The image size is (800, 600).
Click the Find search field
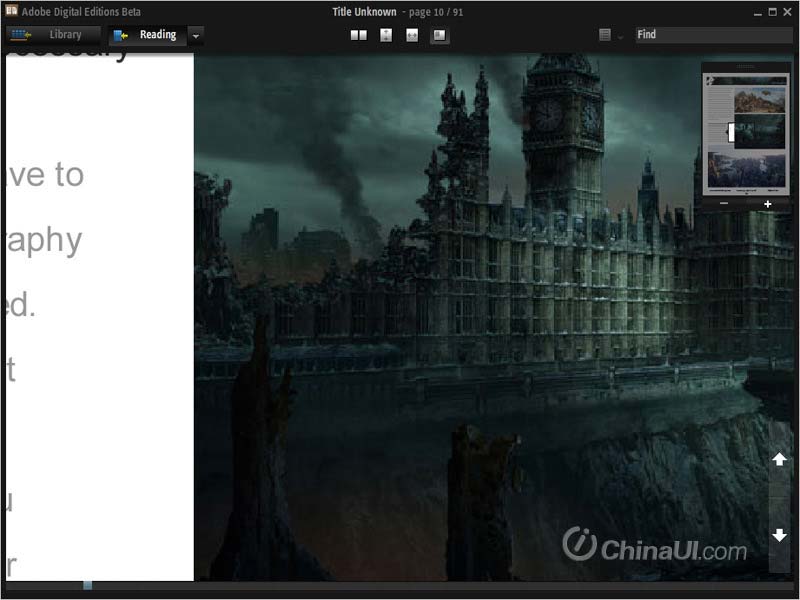pyautogui.click(x=714, y=34)
